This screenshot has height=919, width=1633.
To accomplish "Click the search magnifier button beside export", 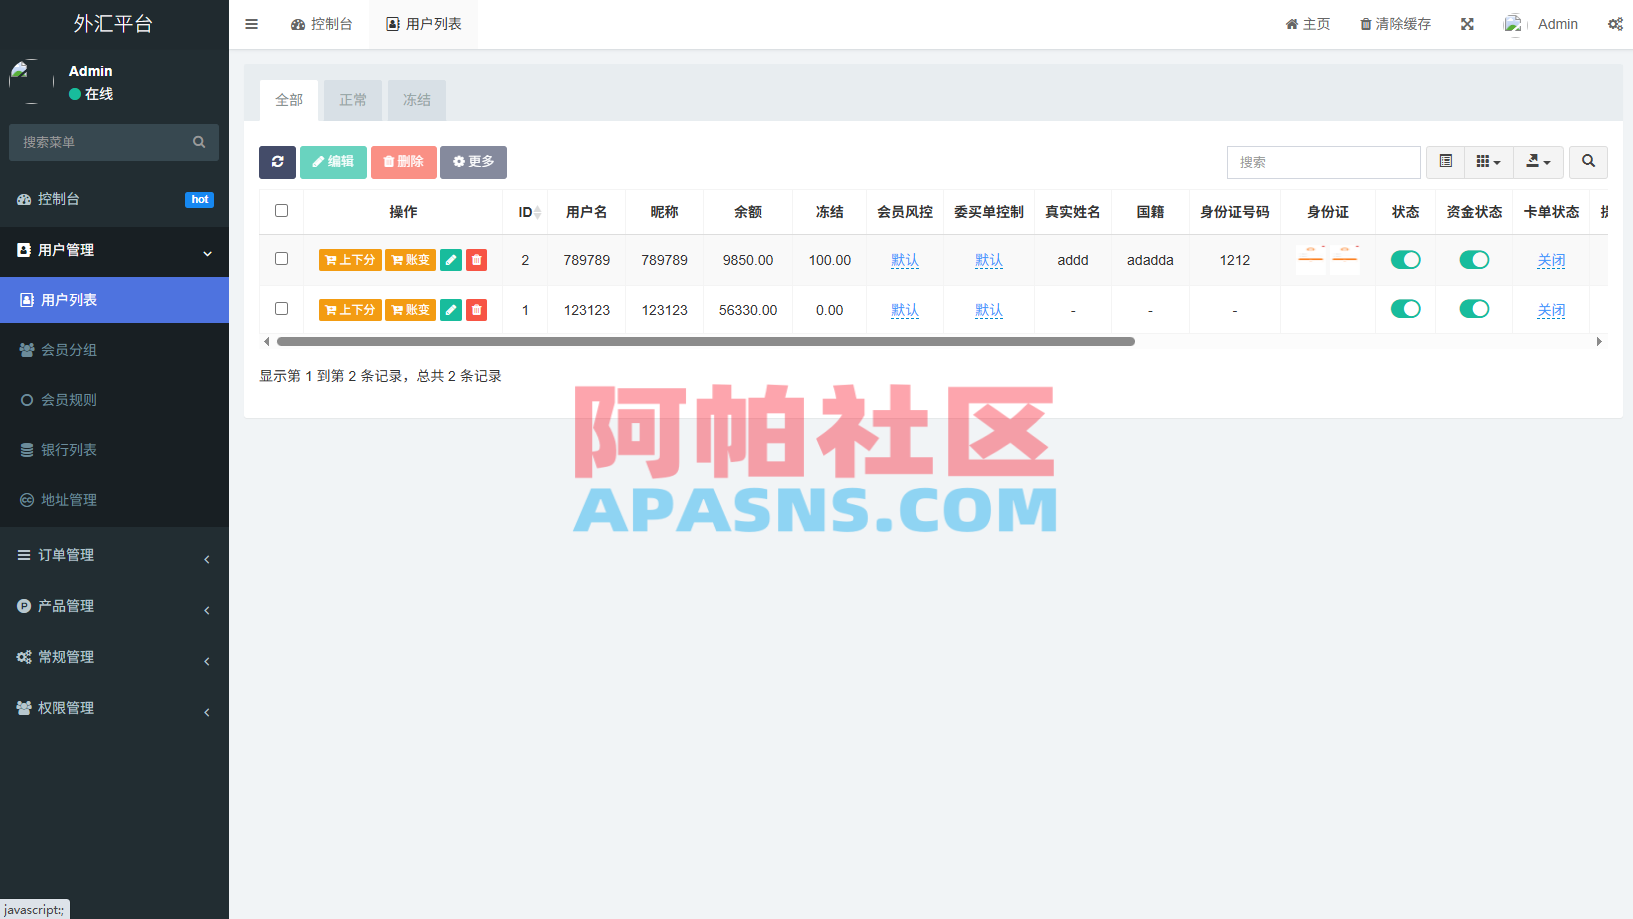I will coord(1588,162).
